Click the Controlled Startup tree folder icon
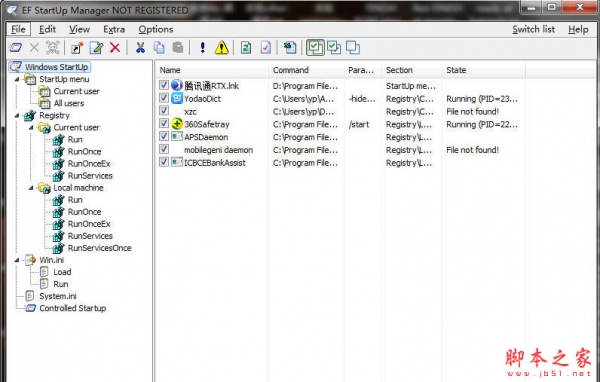The image size is (600, 382). [30, 308]
